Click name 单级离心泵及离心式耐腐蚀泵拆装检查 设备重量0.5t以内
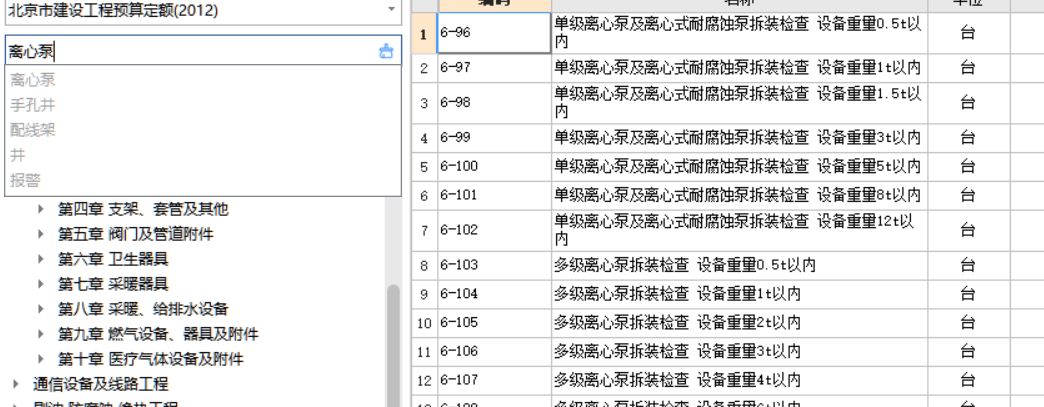This screenshot has width=1044, height=407. click(x=739, y=33)
